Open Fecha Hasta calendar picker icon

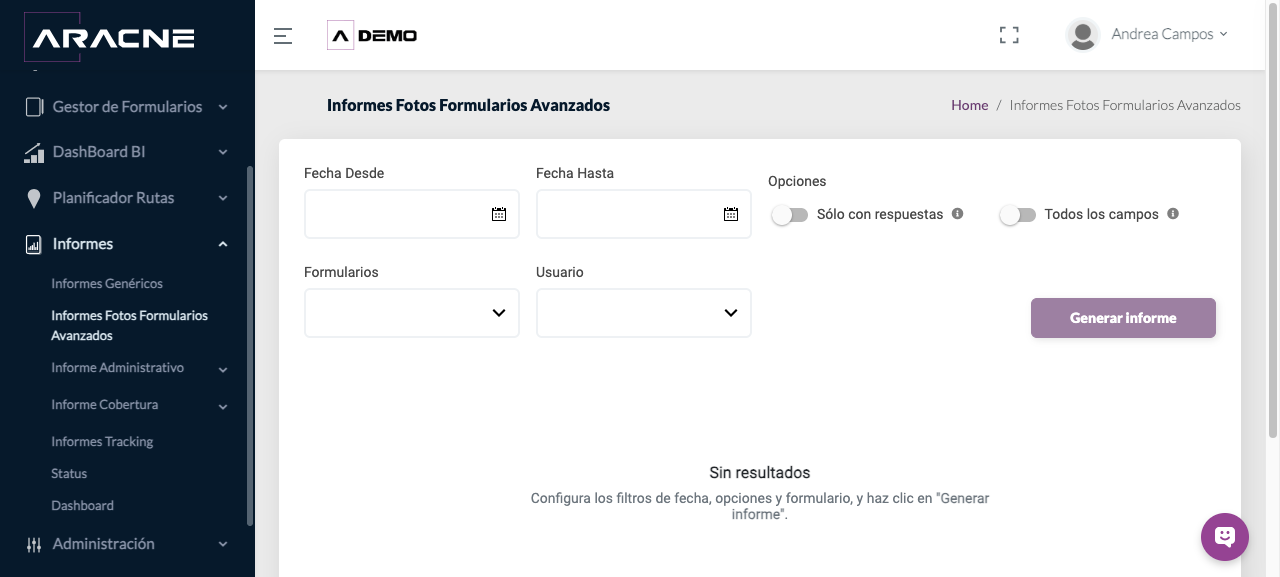tap(731, 214)
